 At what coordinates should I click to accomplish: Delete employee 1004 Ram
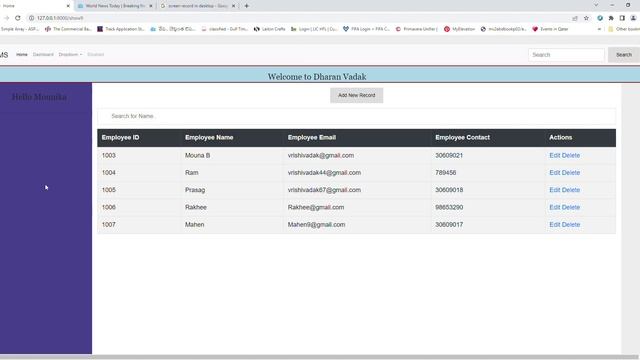pos(571,173)
